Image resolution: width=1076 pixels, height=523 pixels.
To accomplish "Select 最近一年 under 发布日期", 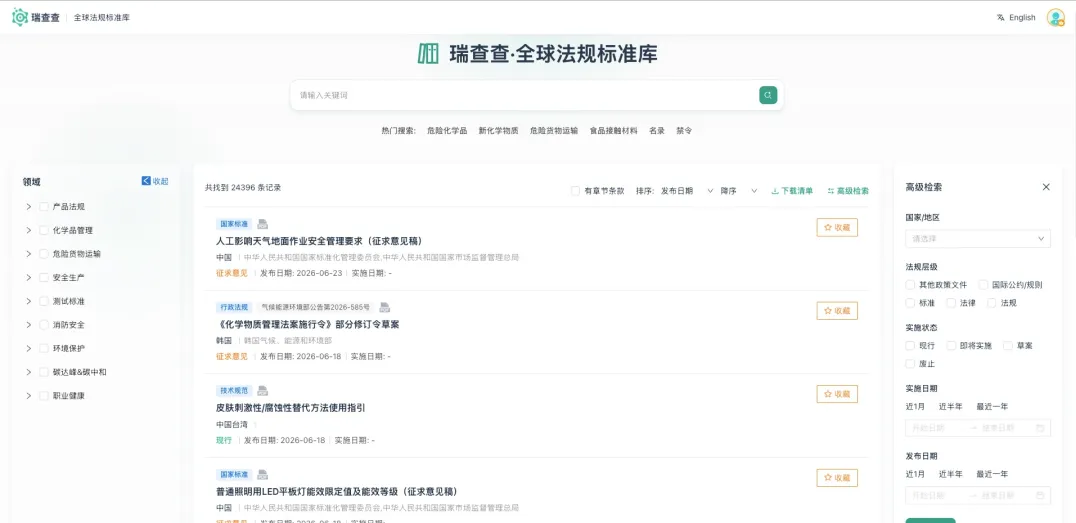I will [992, 474].
